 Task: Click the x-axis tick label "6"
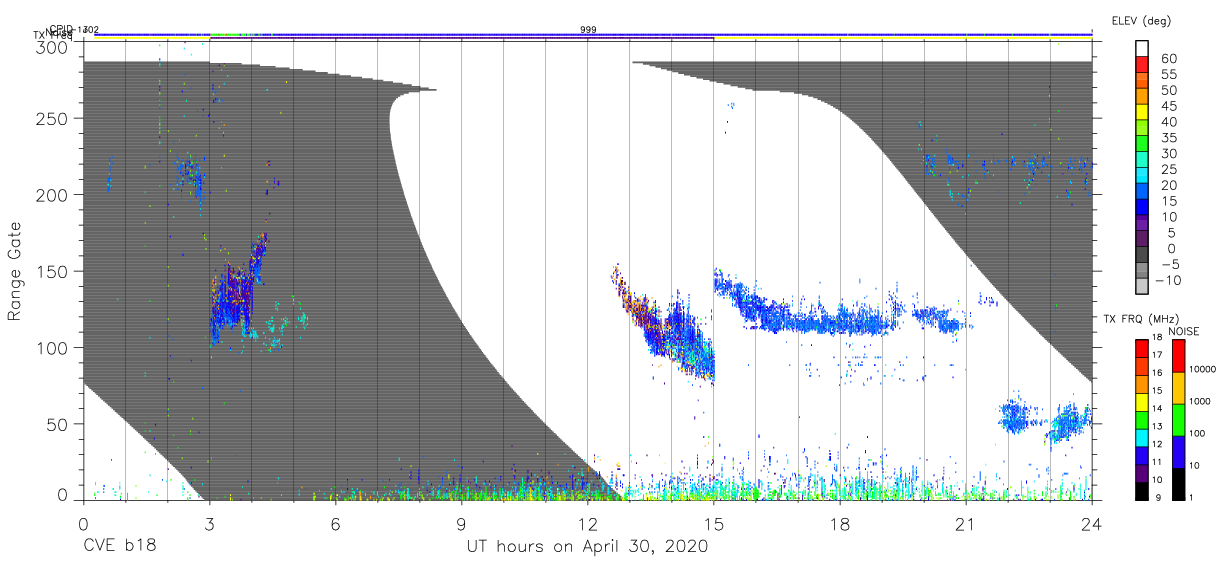[x=335, y=525]
